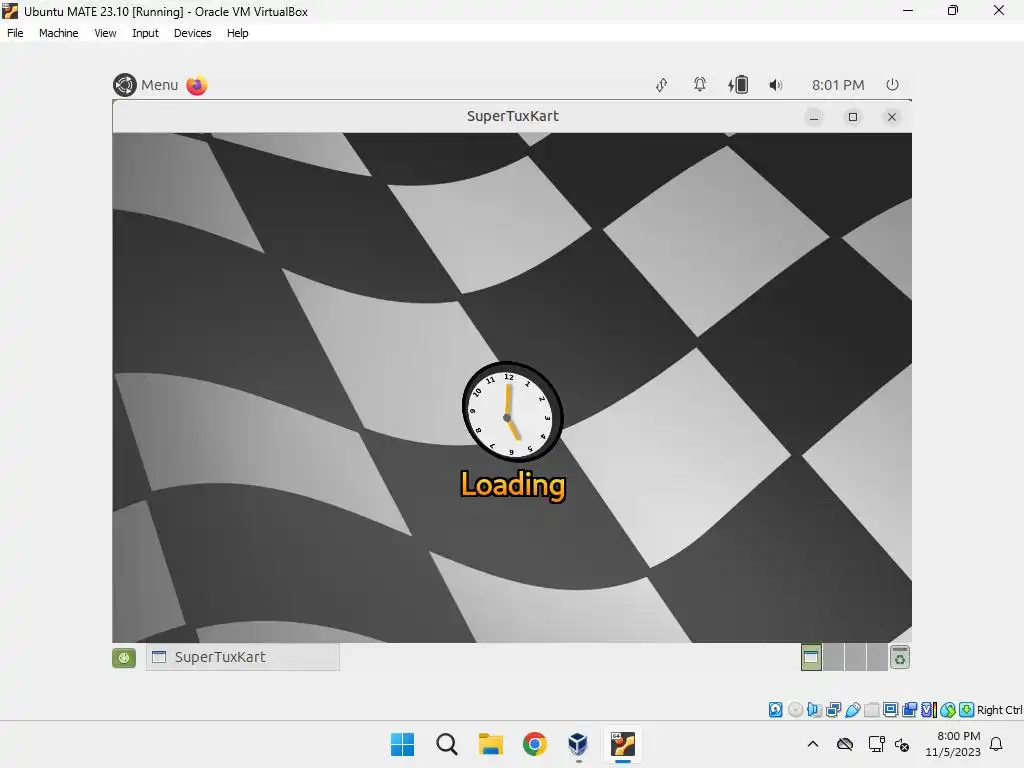Open the MATE session power menu
This screenshot has height=768, width=1024.
pos(892,85)
